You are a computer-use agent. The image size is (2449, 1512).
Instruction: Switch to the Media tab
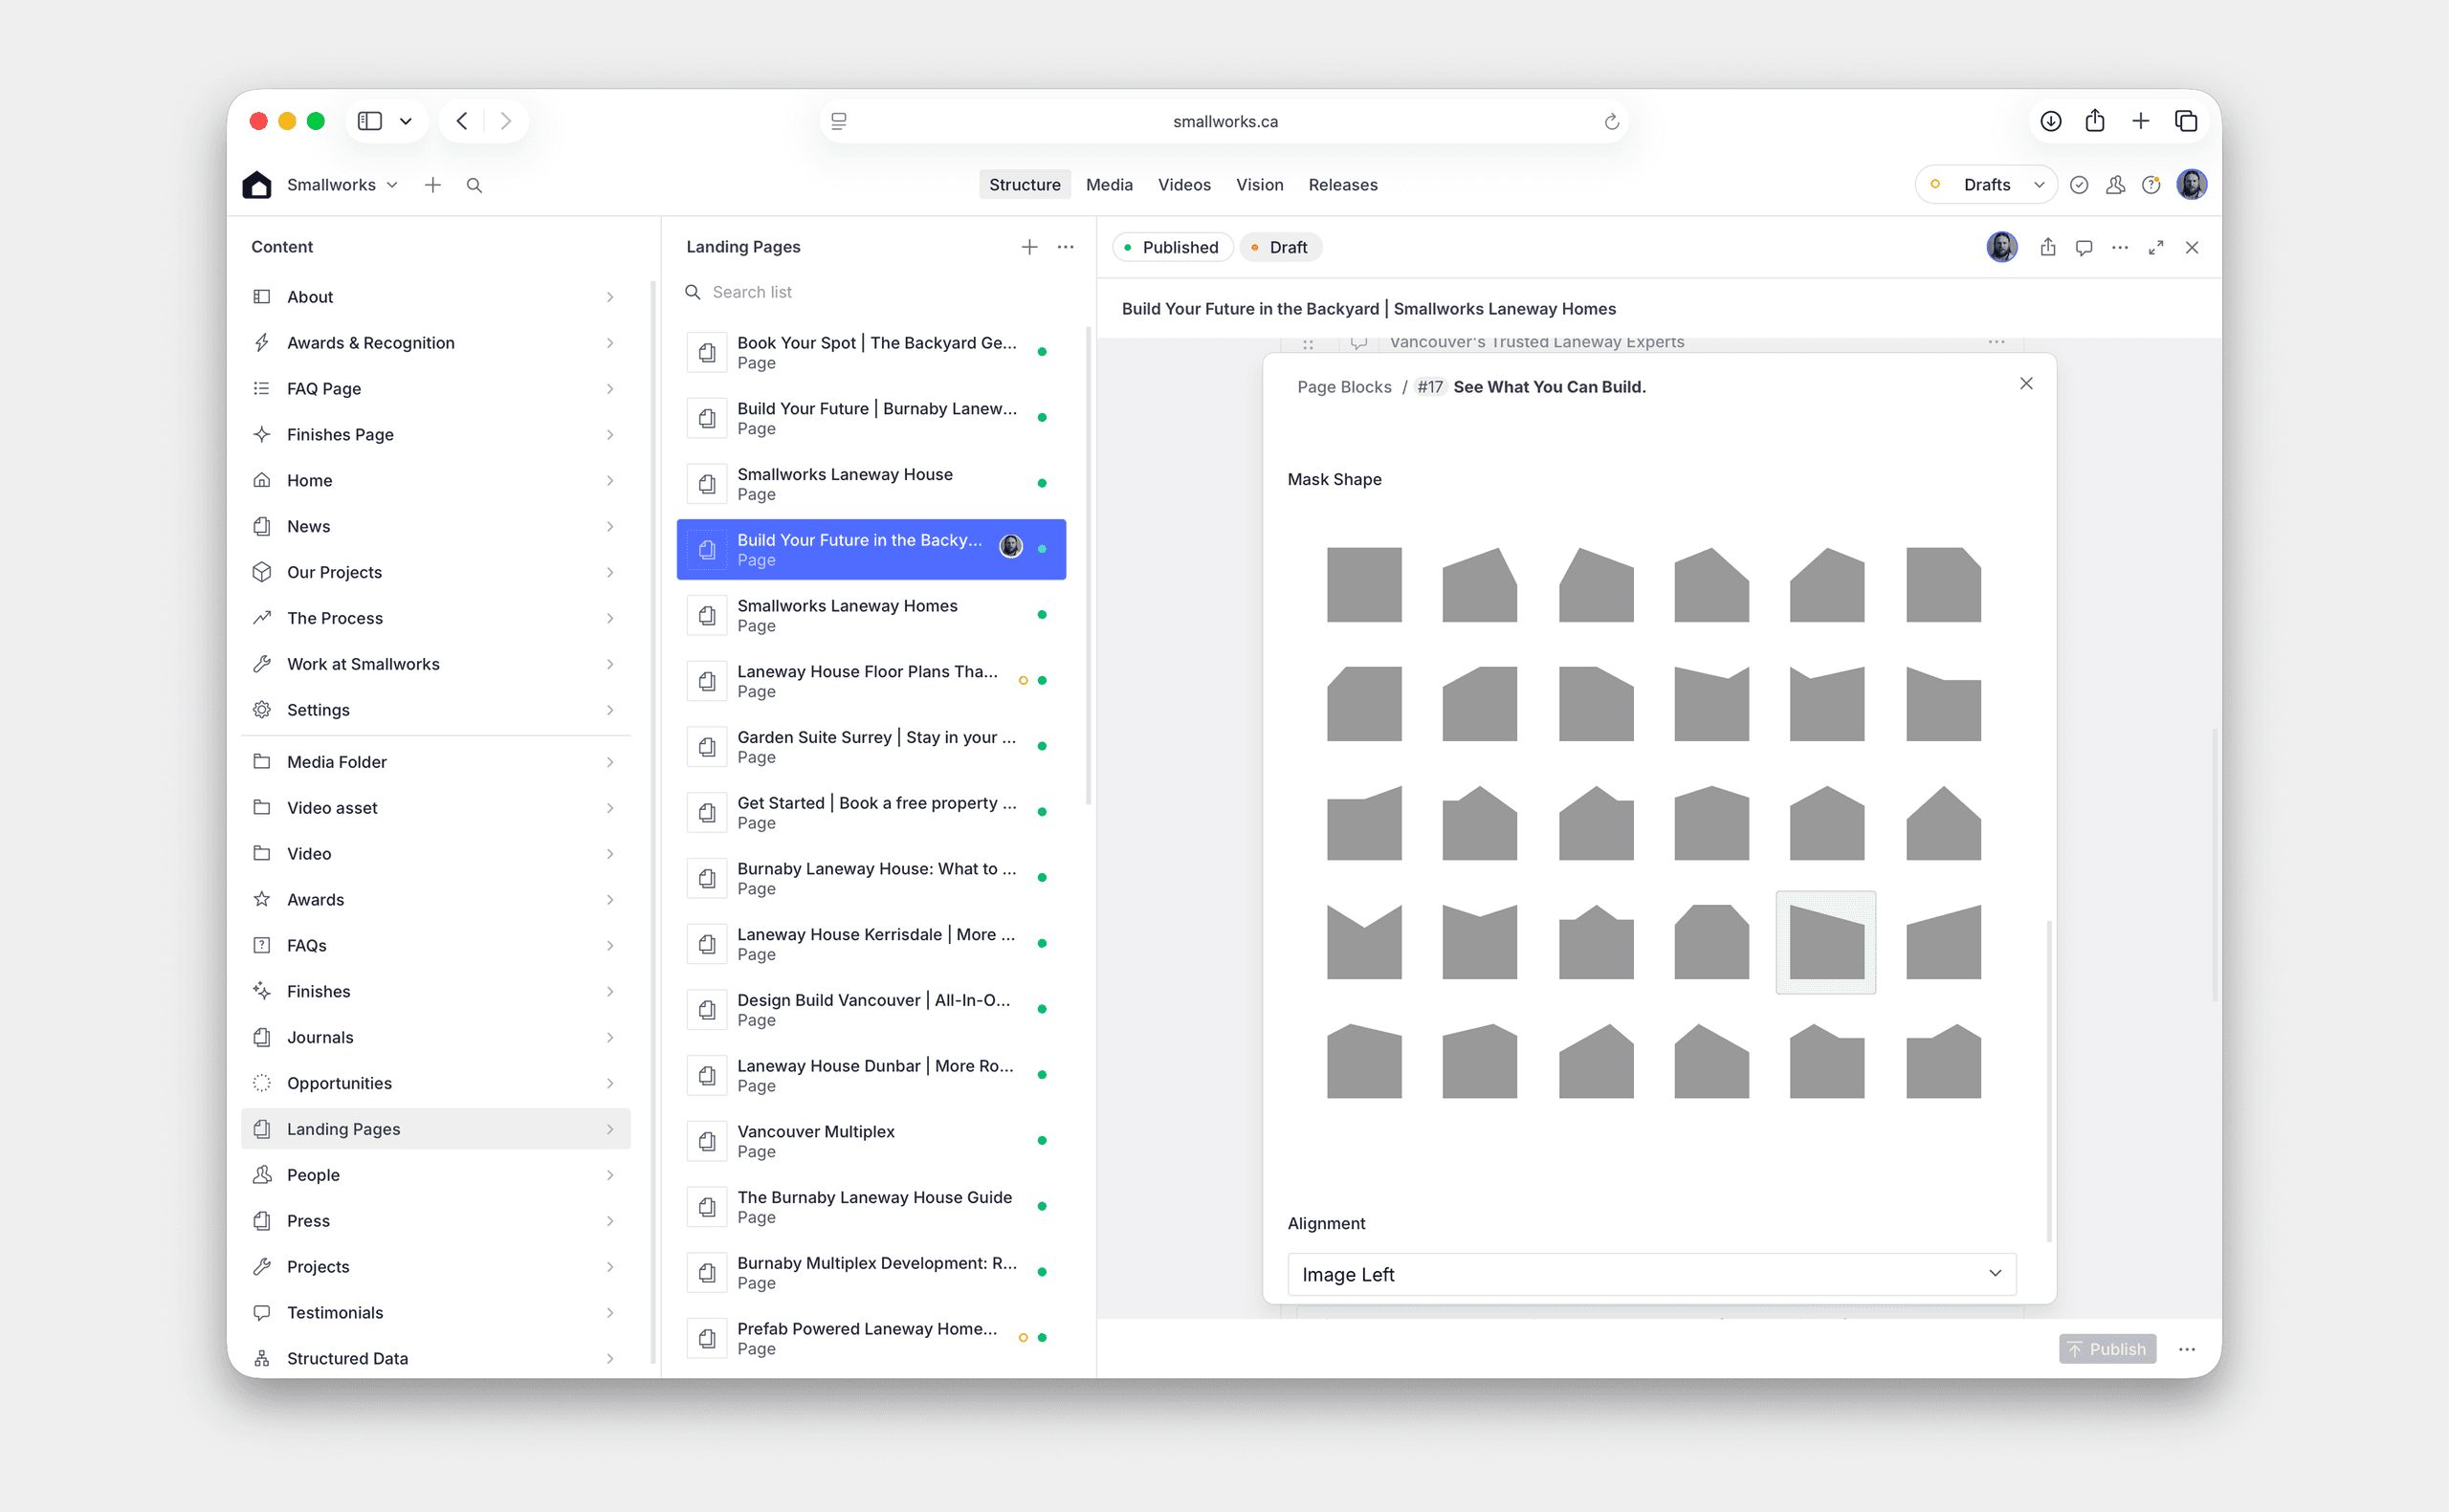[x=1109, y=185]
